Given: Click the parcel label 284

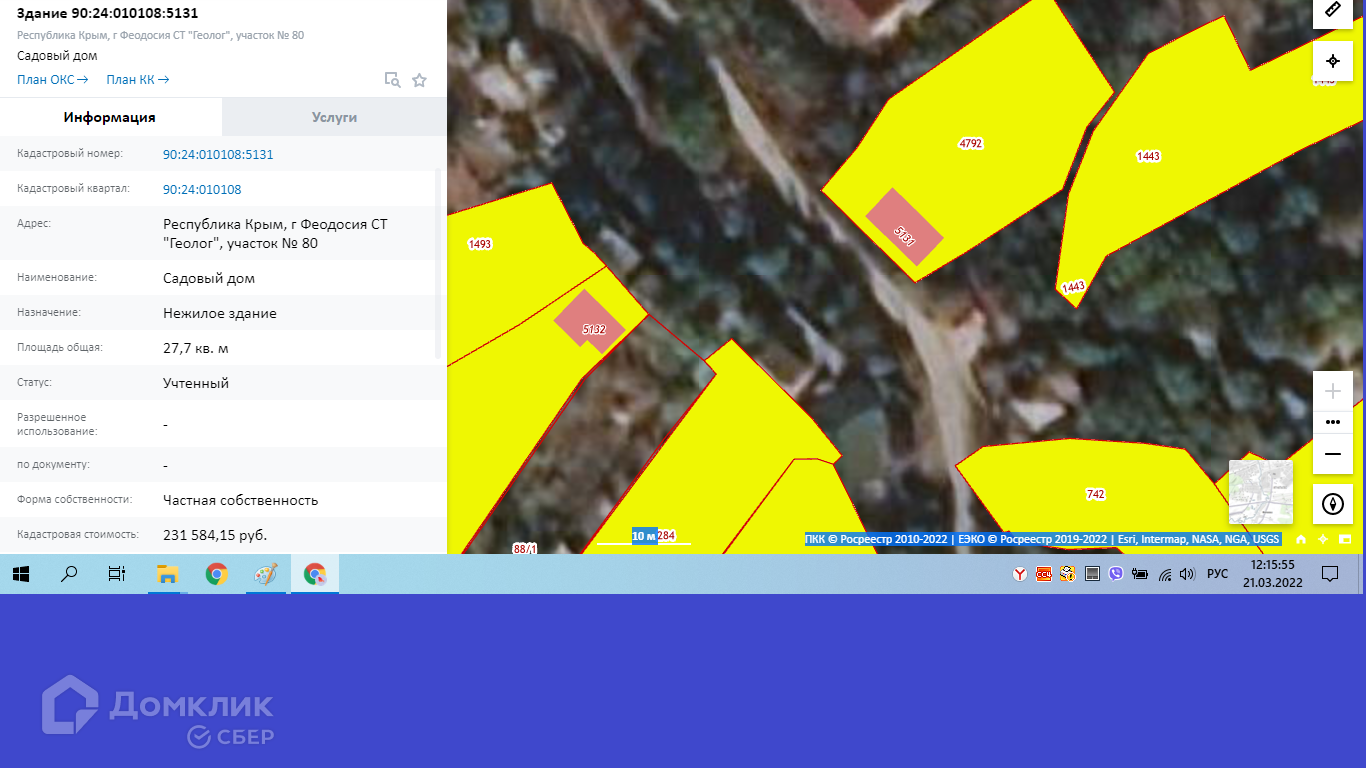Looking at the screenshot, I should (667, 536).
